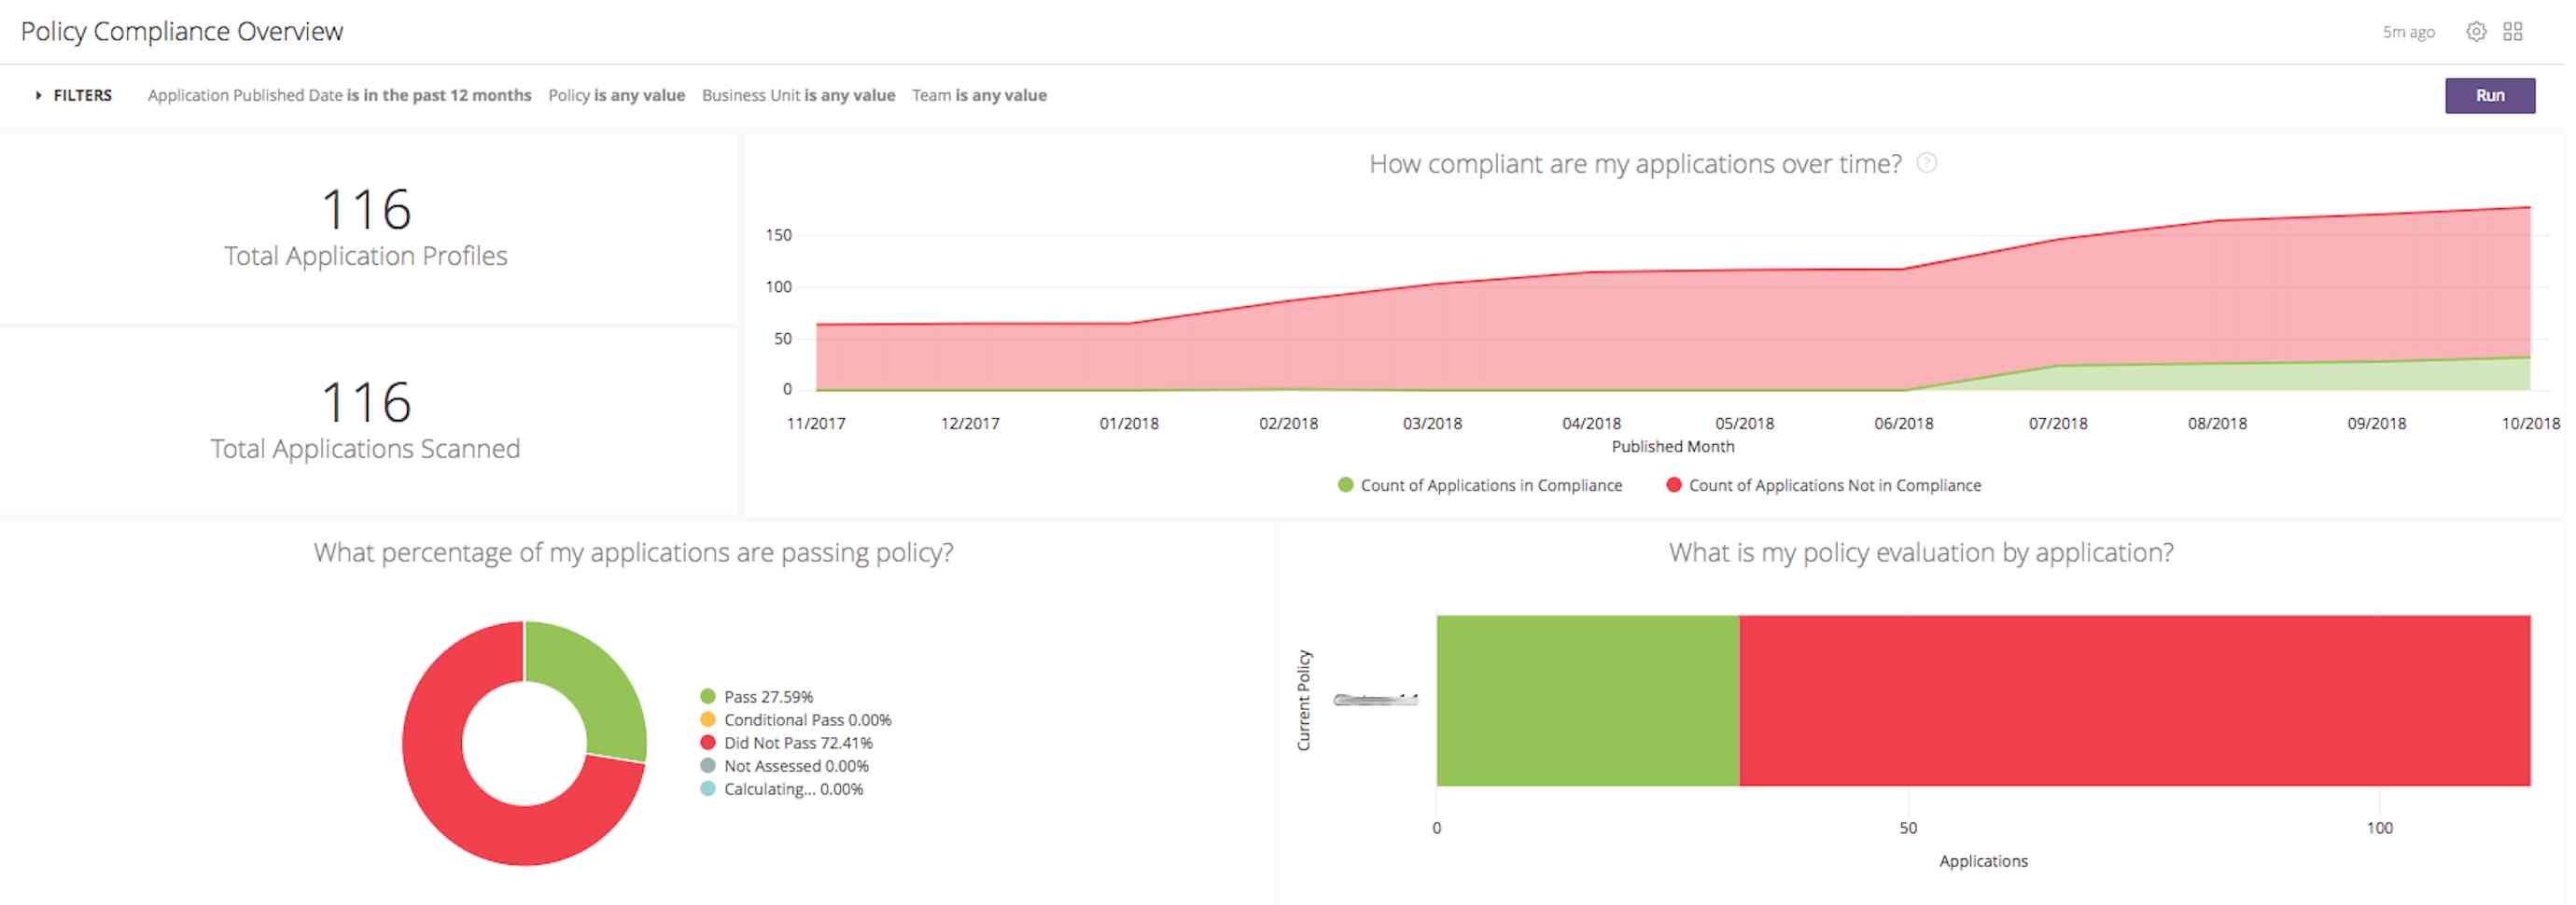Select the Application Published Date filter
The width and height of the screenshot is (2576, 905).
click(x=339, y=95)
